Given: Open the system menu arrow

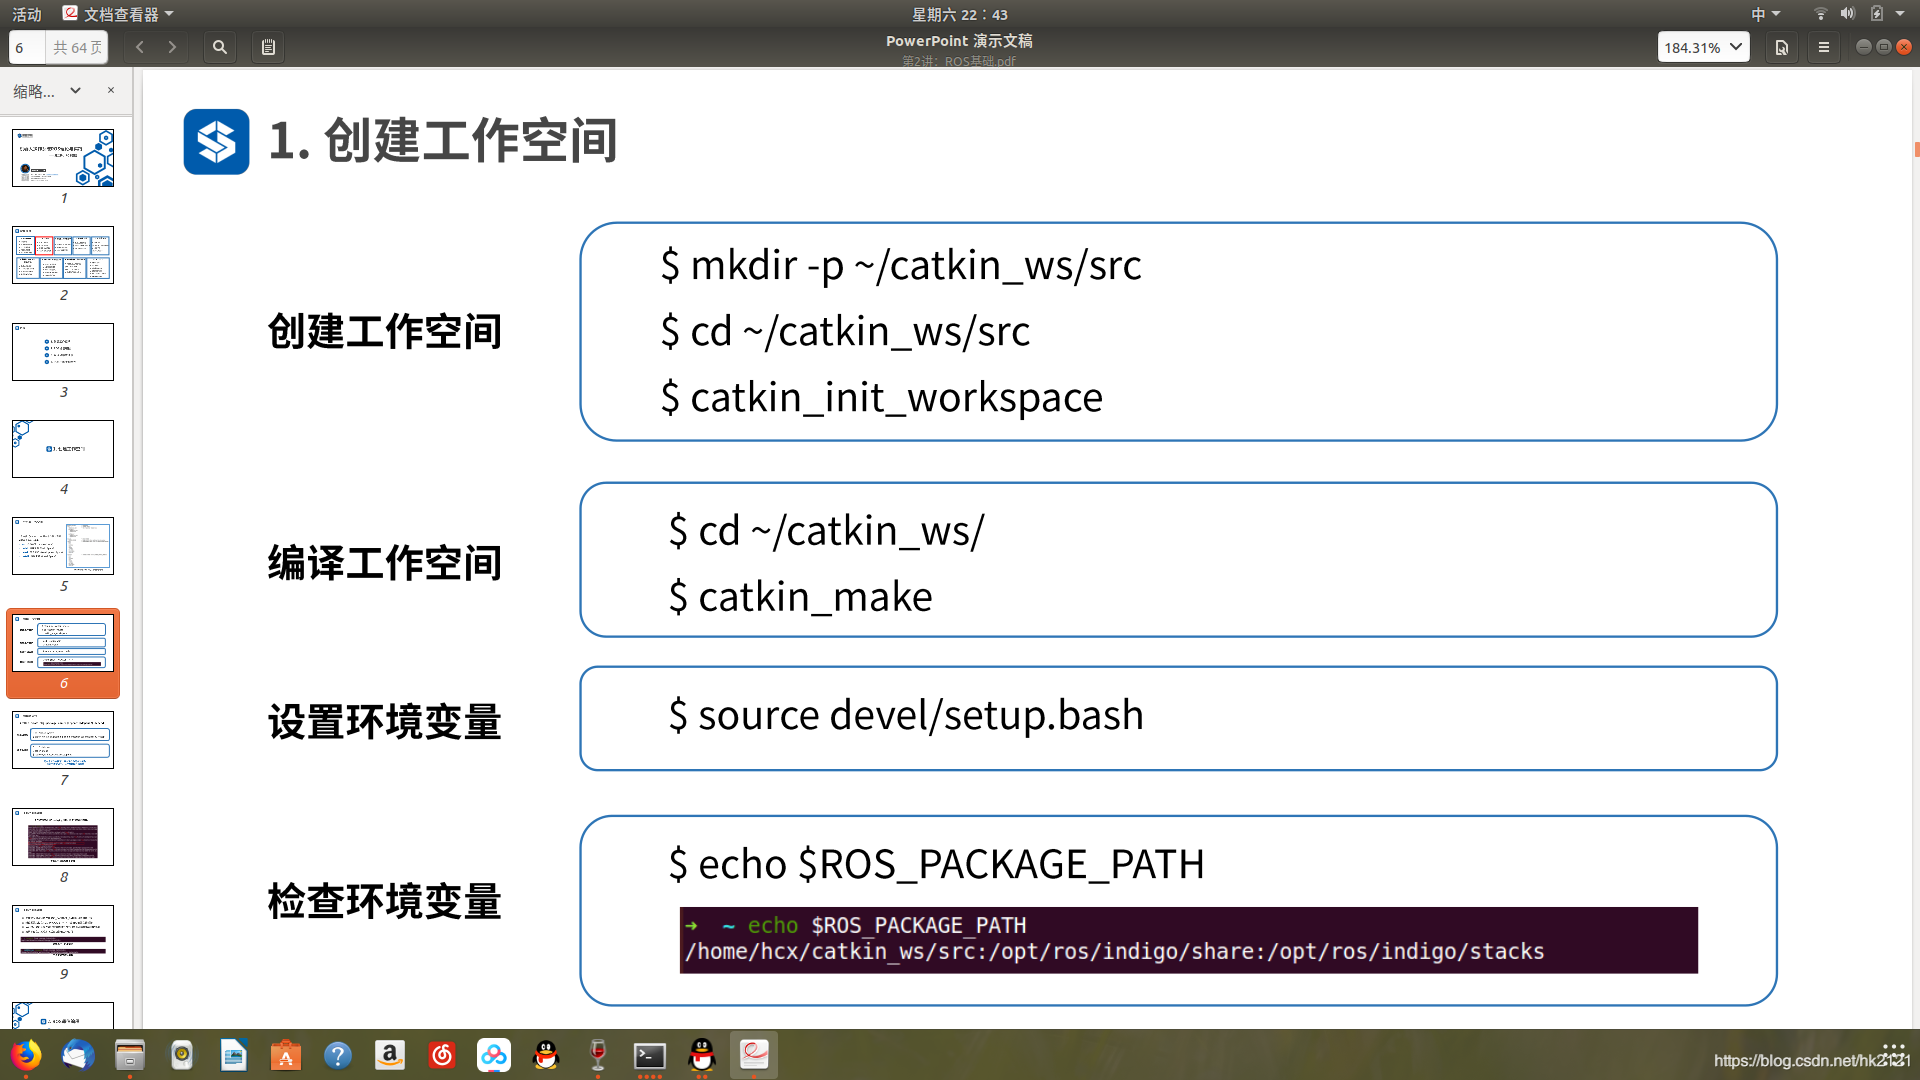Looking at the screenshot, I should click(1900, 14).
